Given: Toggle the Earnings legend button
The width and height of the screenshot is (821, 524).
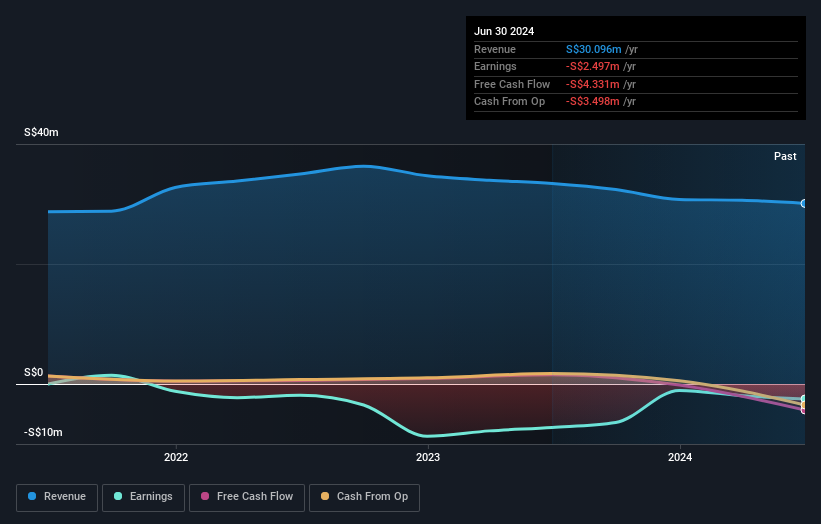Looking at the screenshot, I should pyautogui.click(x=143, y=497).
